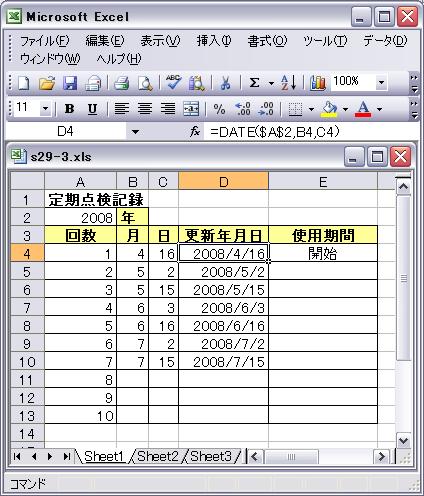Run the Spelling check ABC icon
424x496 pixels.
tap(174, 83)
